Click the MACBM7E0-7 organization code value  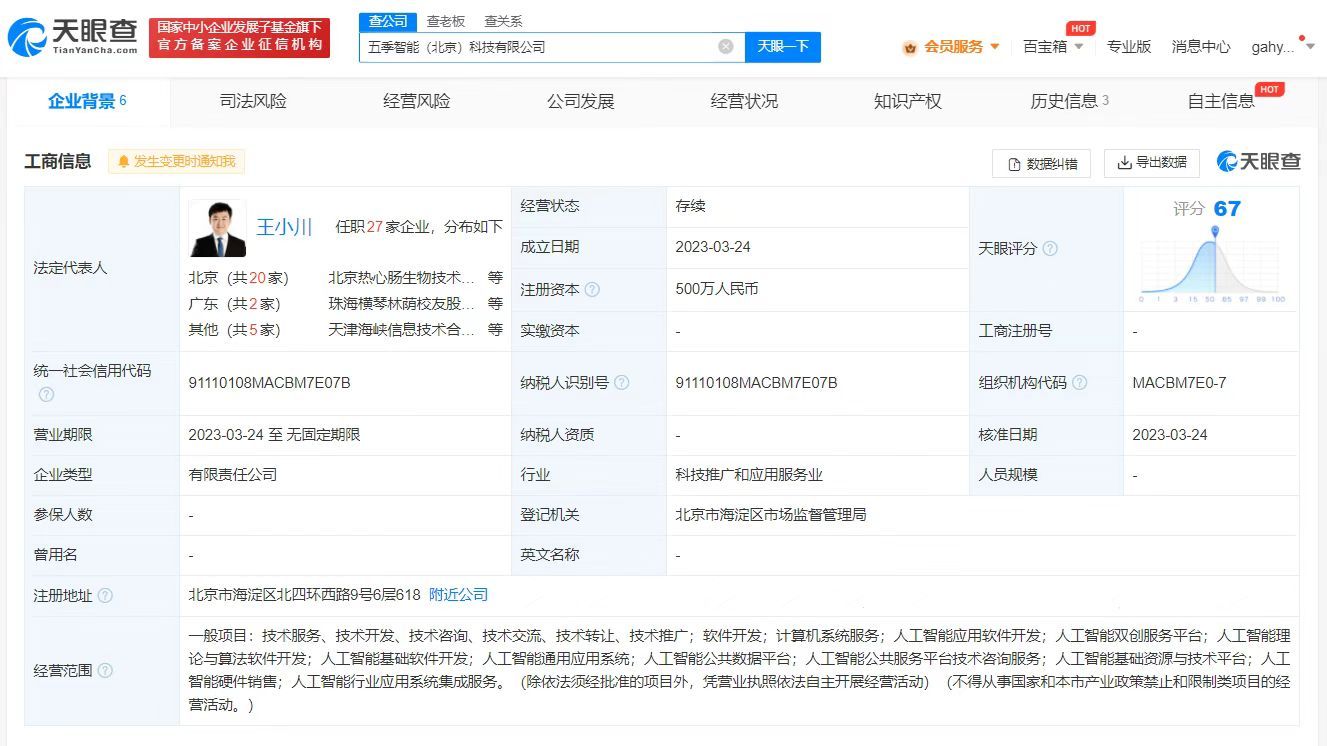click(1179, 382)
